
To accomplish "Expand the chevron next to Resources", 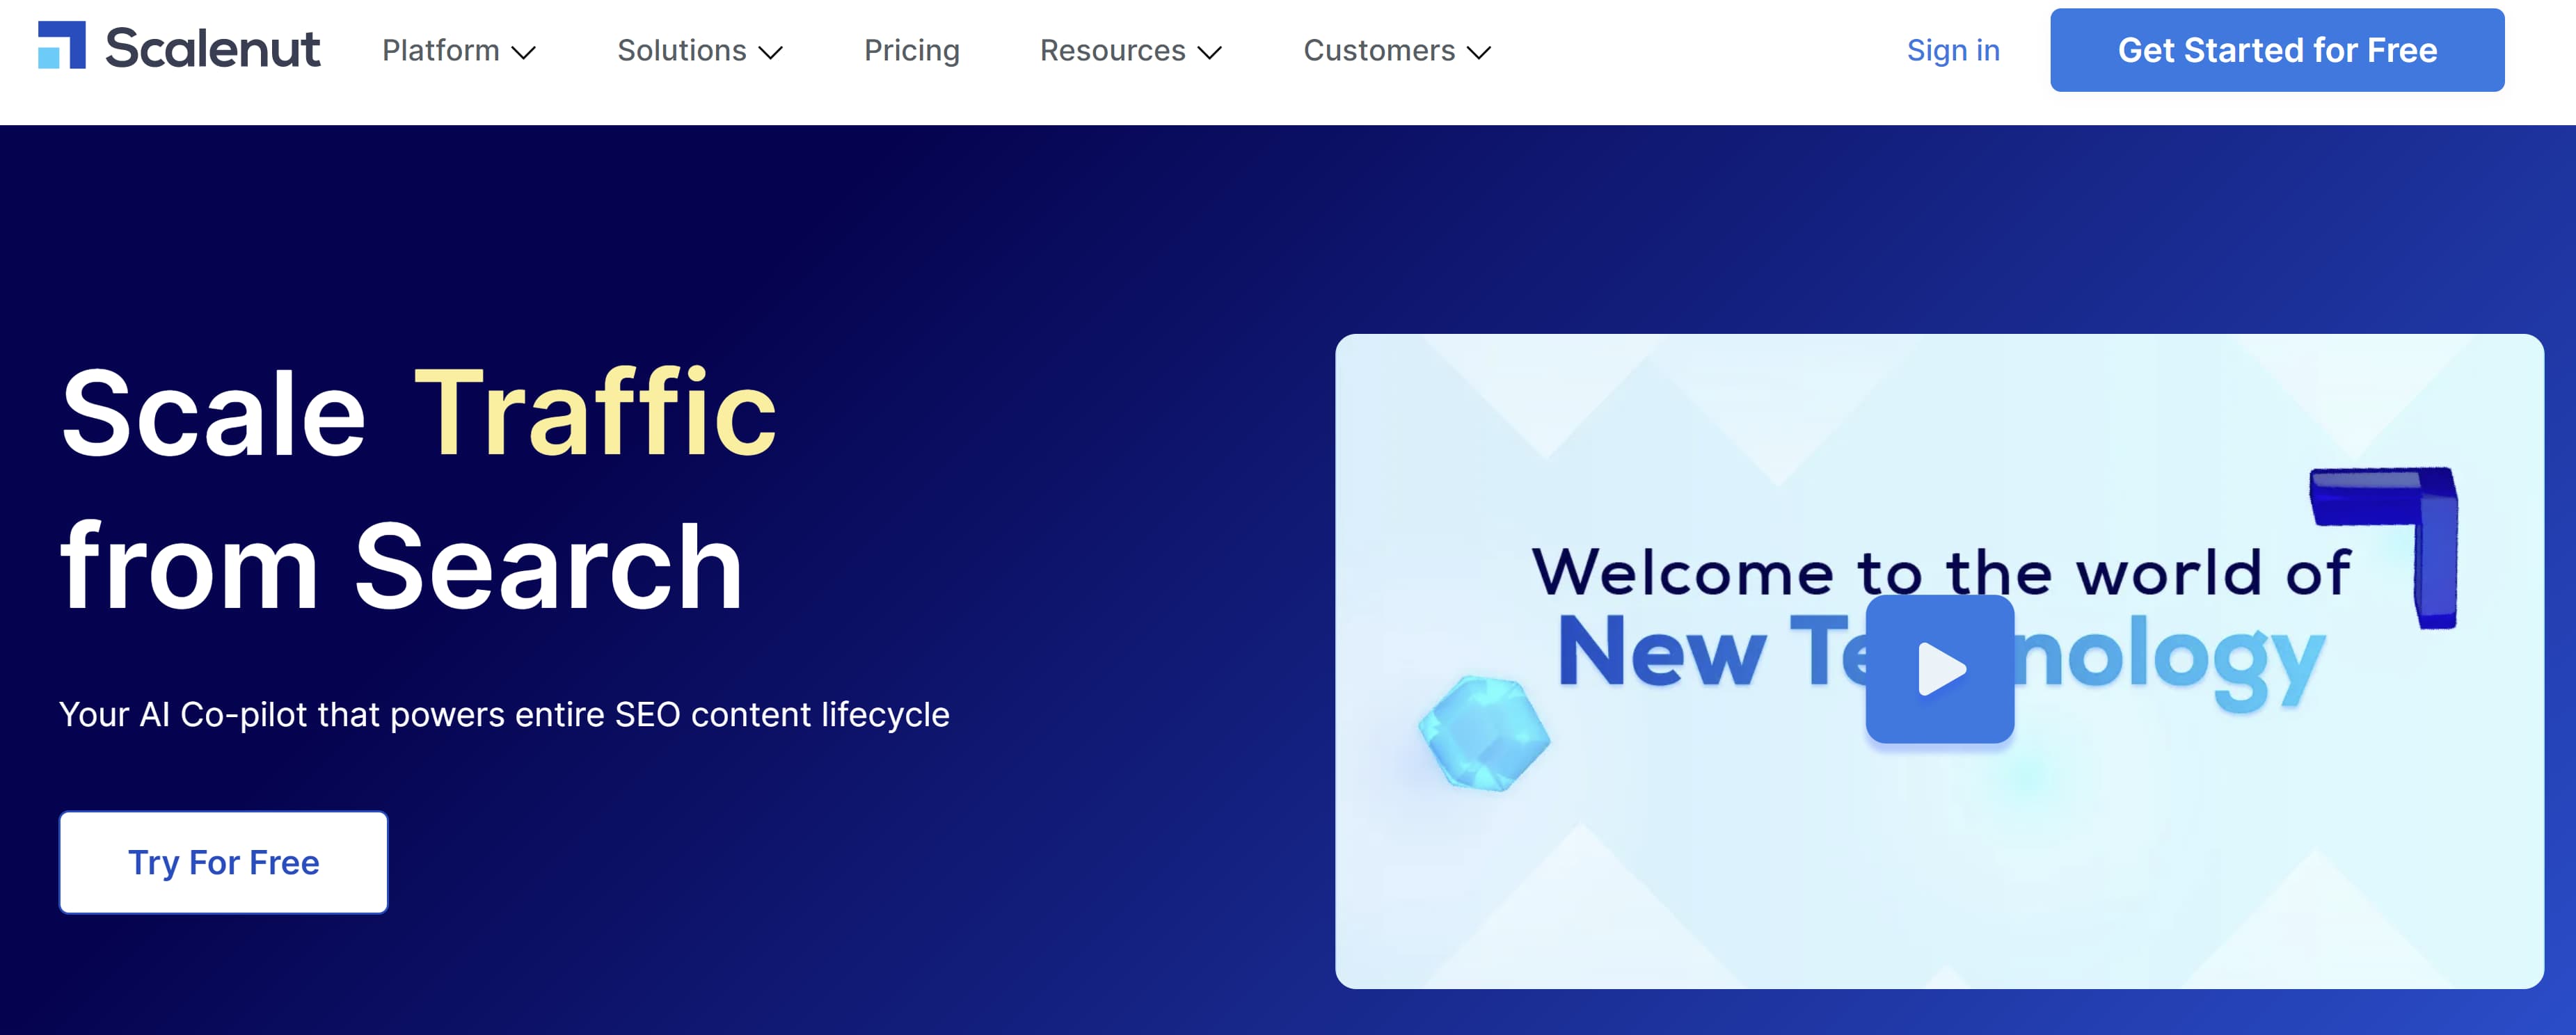I will (1210, 53).
